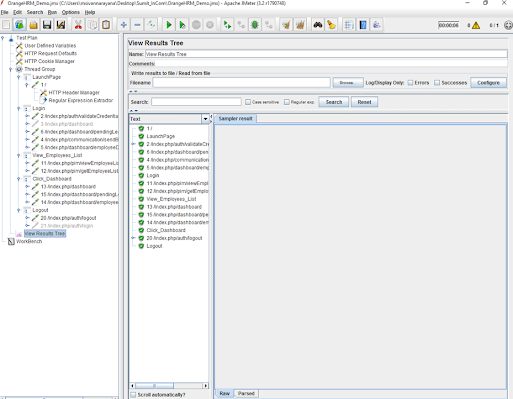
Task: Collapse the Thread Group node
Action: coord(11,69)
